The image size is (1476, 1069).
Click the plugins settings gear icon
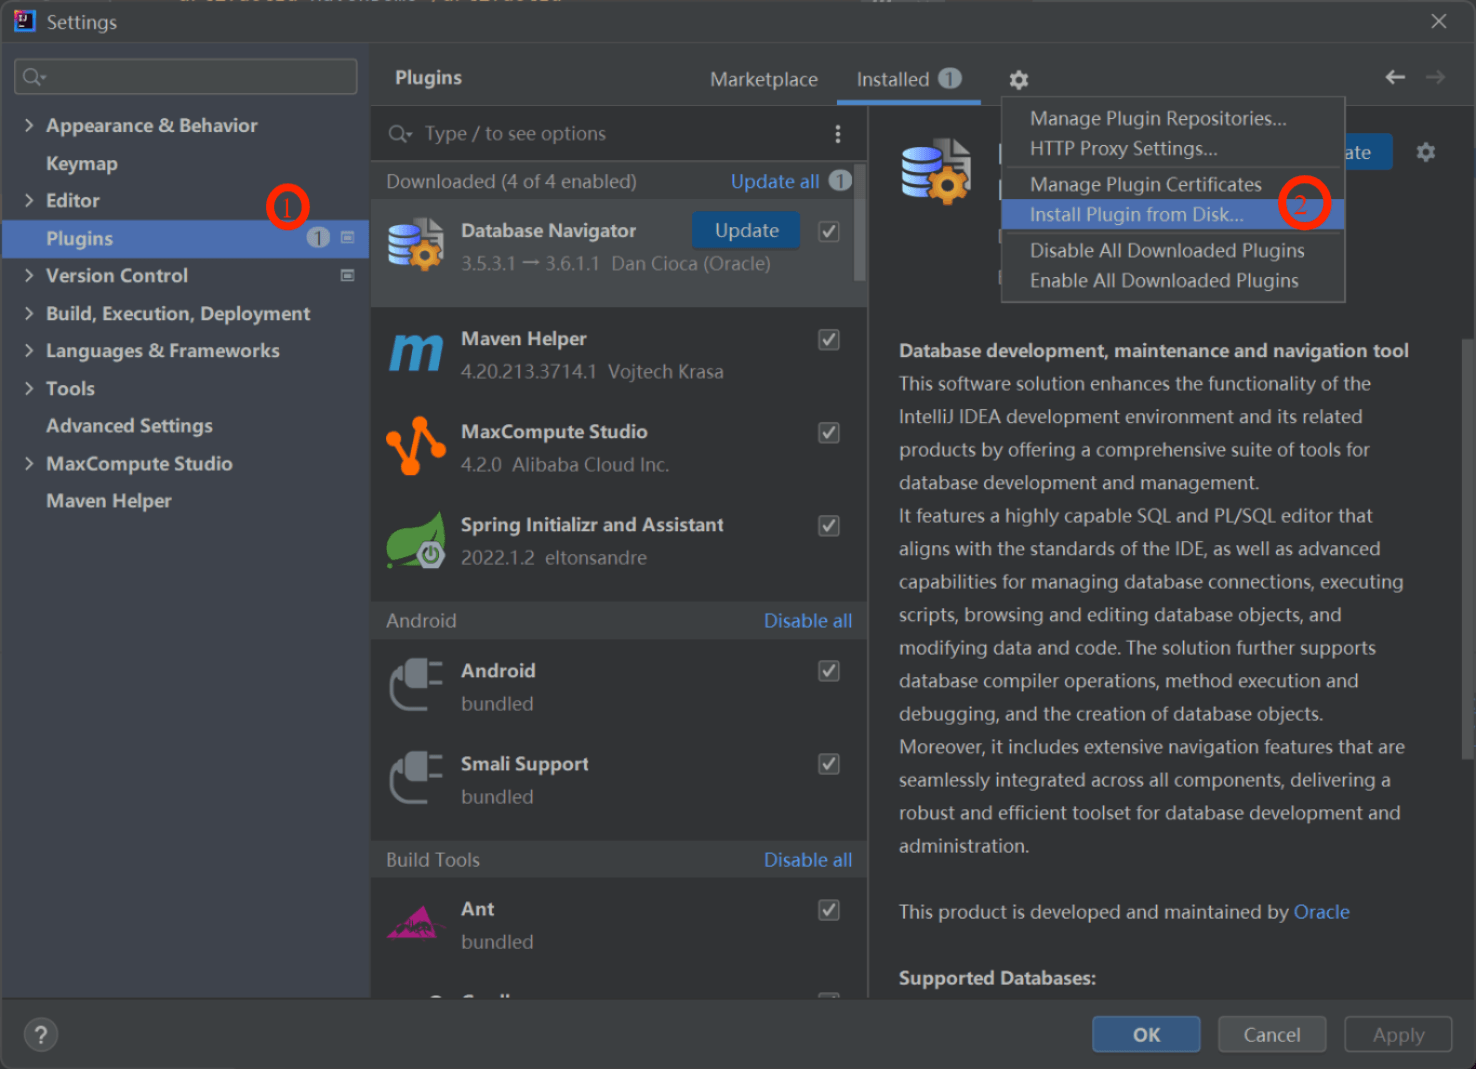tap(1018, 80)
